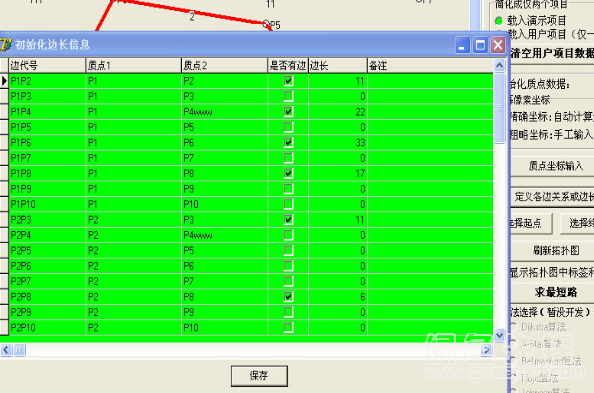This screenshot has height=393, width=594.
Task: Select the P2P9 edge code cell
Action: tap(47, 312)
